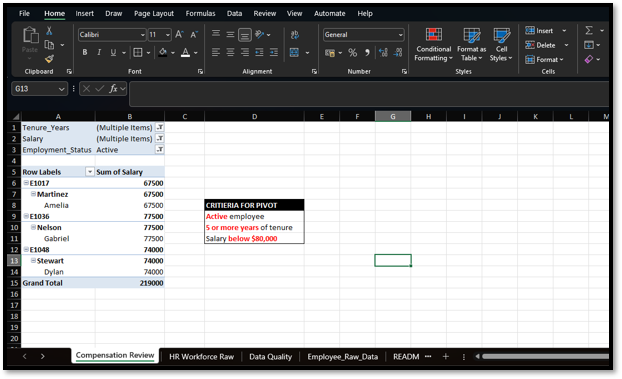Open the Calibri font name dropdown
This screenshot has width=622, height=379.
[x=143, y=35]
